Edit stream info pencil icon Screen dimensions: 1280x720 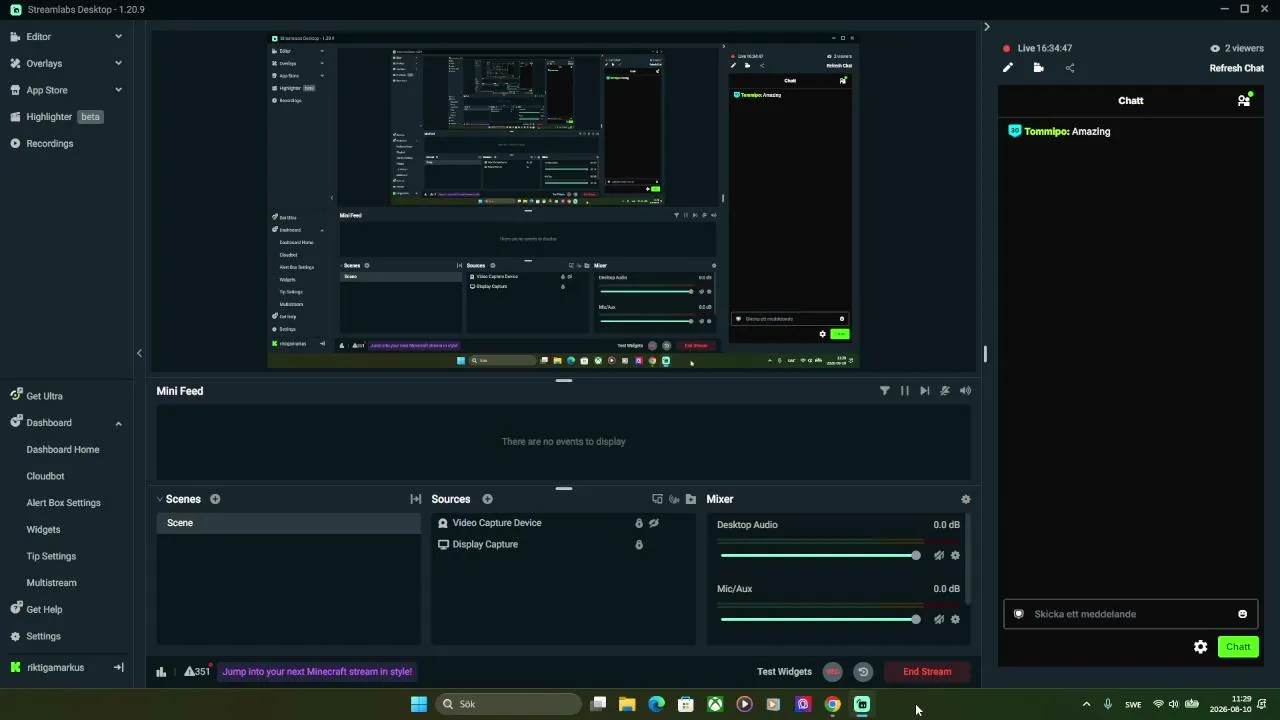[x=1008, y=68]
